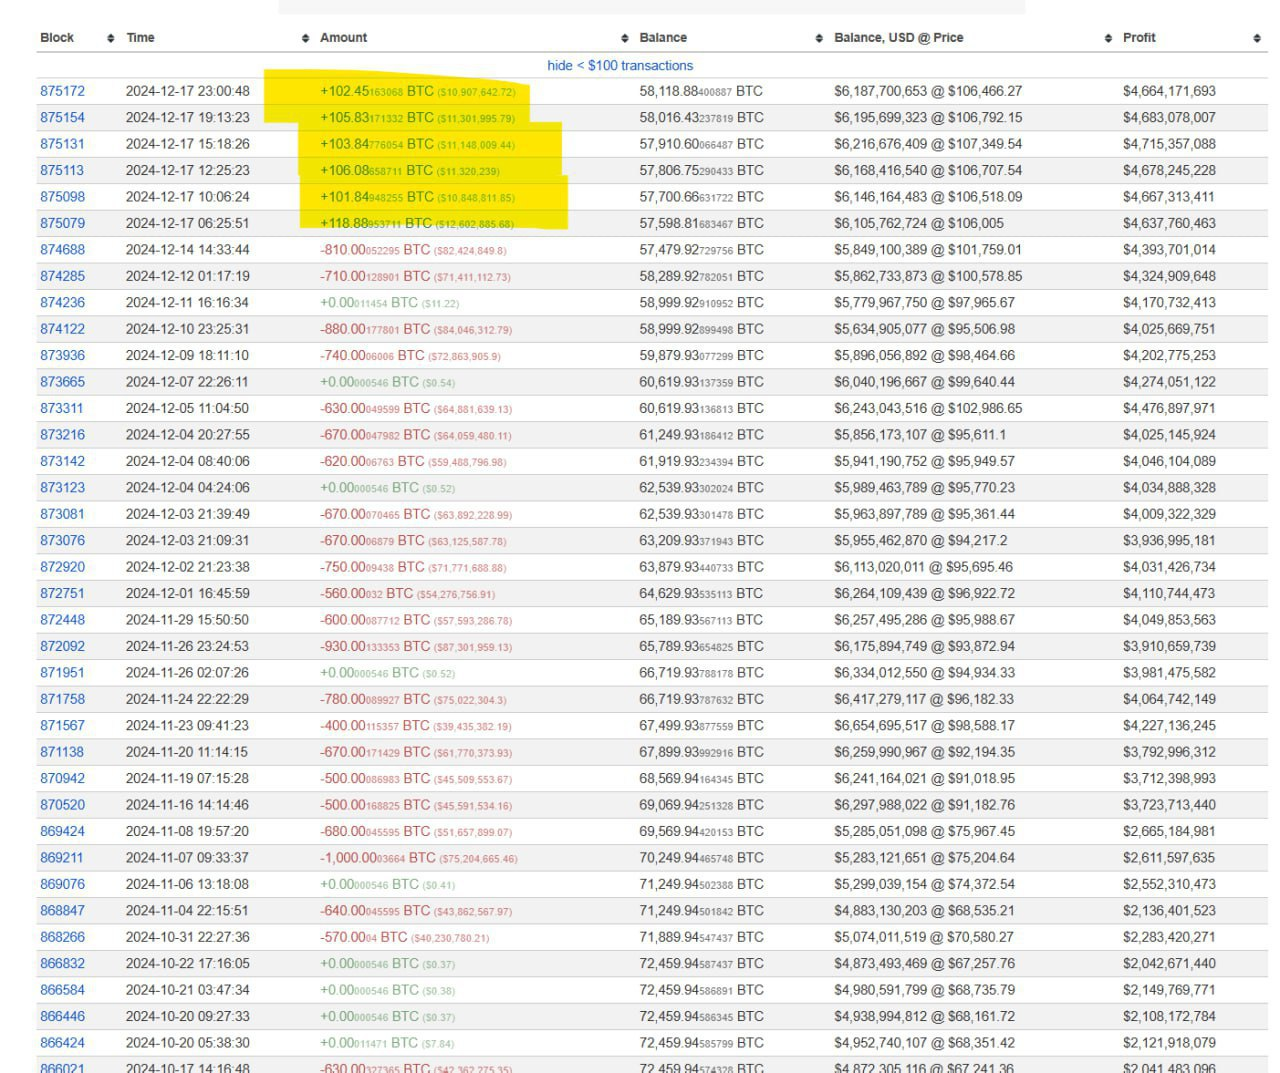This screenshot has width=1280, height=1073.
Task: Select block 866424 link
Action: pyautogui.click(x=62, y=1043)
